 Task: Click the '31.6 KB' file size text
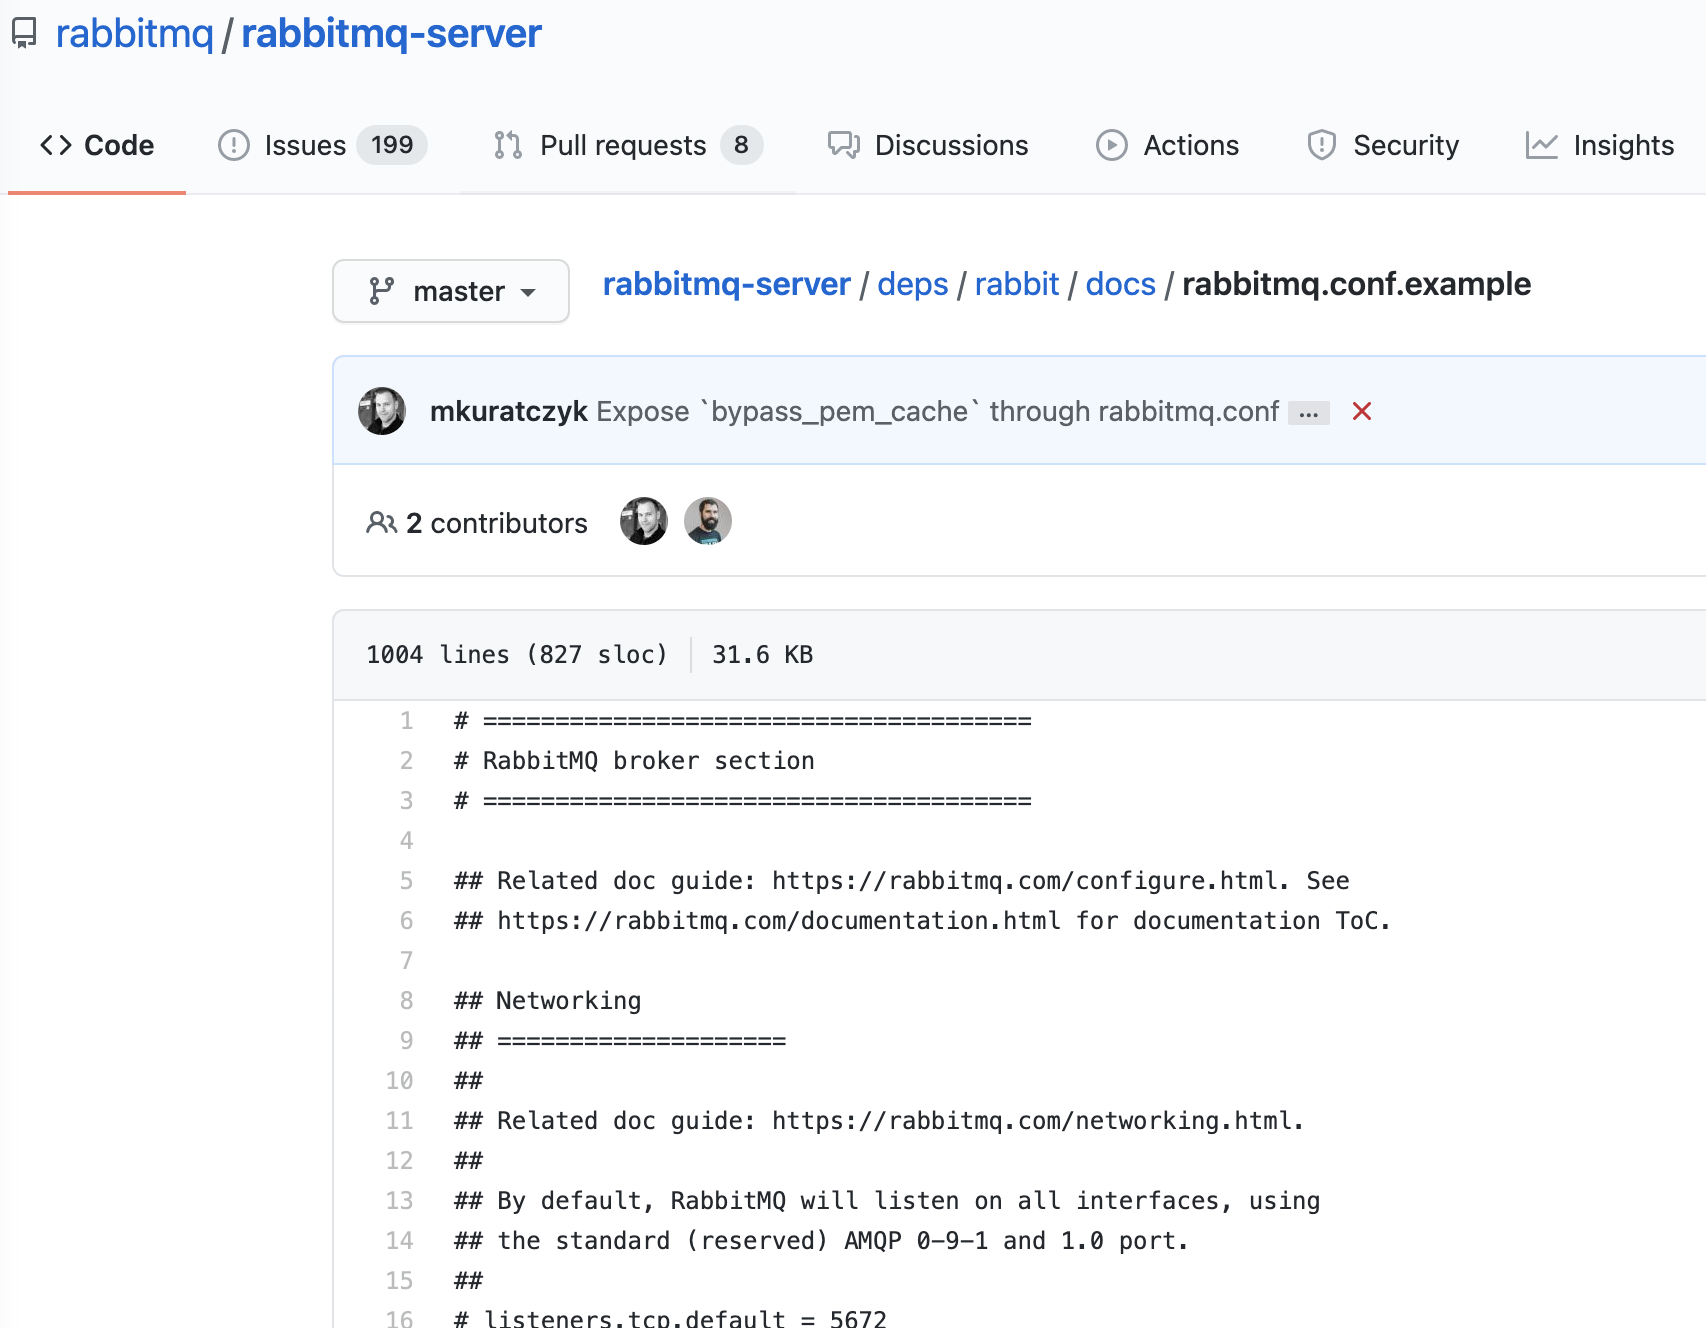point(762,654)
